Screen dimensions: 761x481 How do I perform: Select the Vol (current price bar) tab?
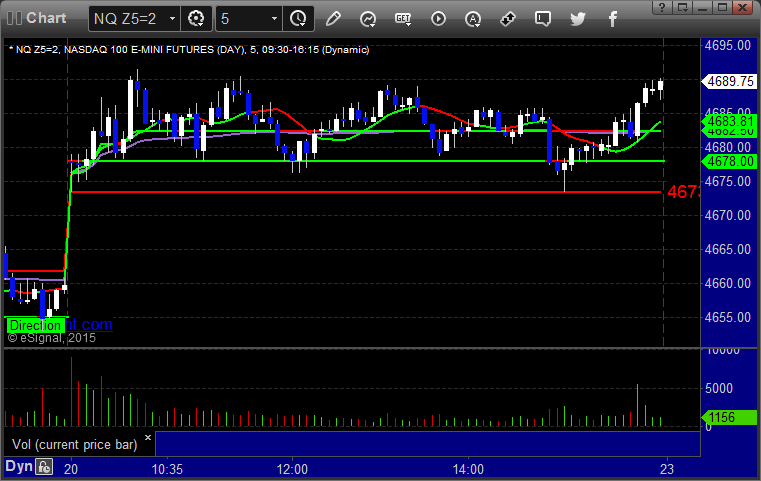pyautogui.click(x=72, y=442)
